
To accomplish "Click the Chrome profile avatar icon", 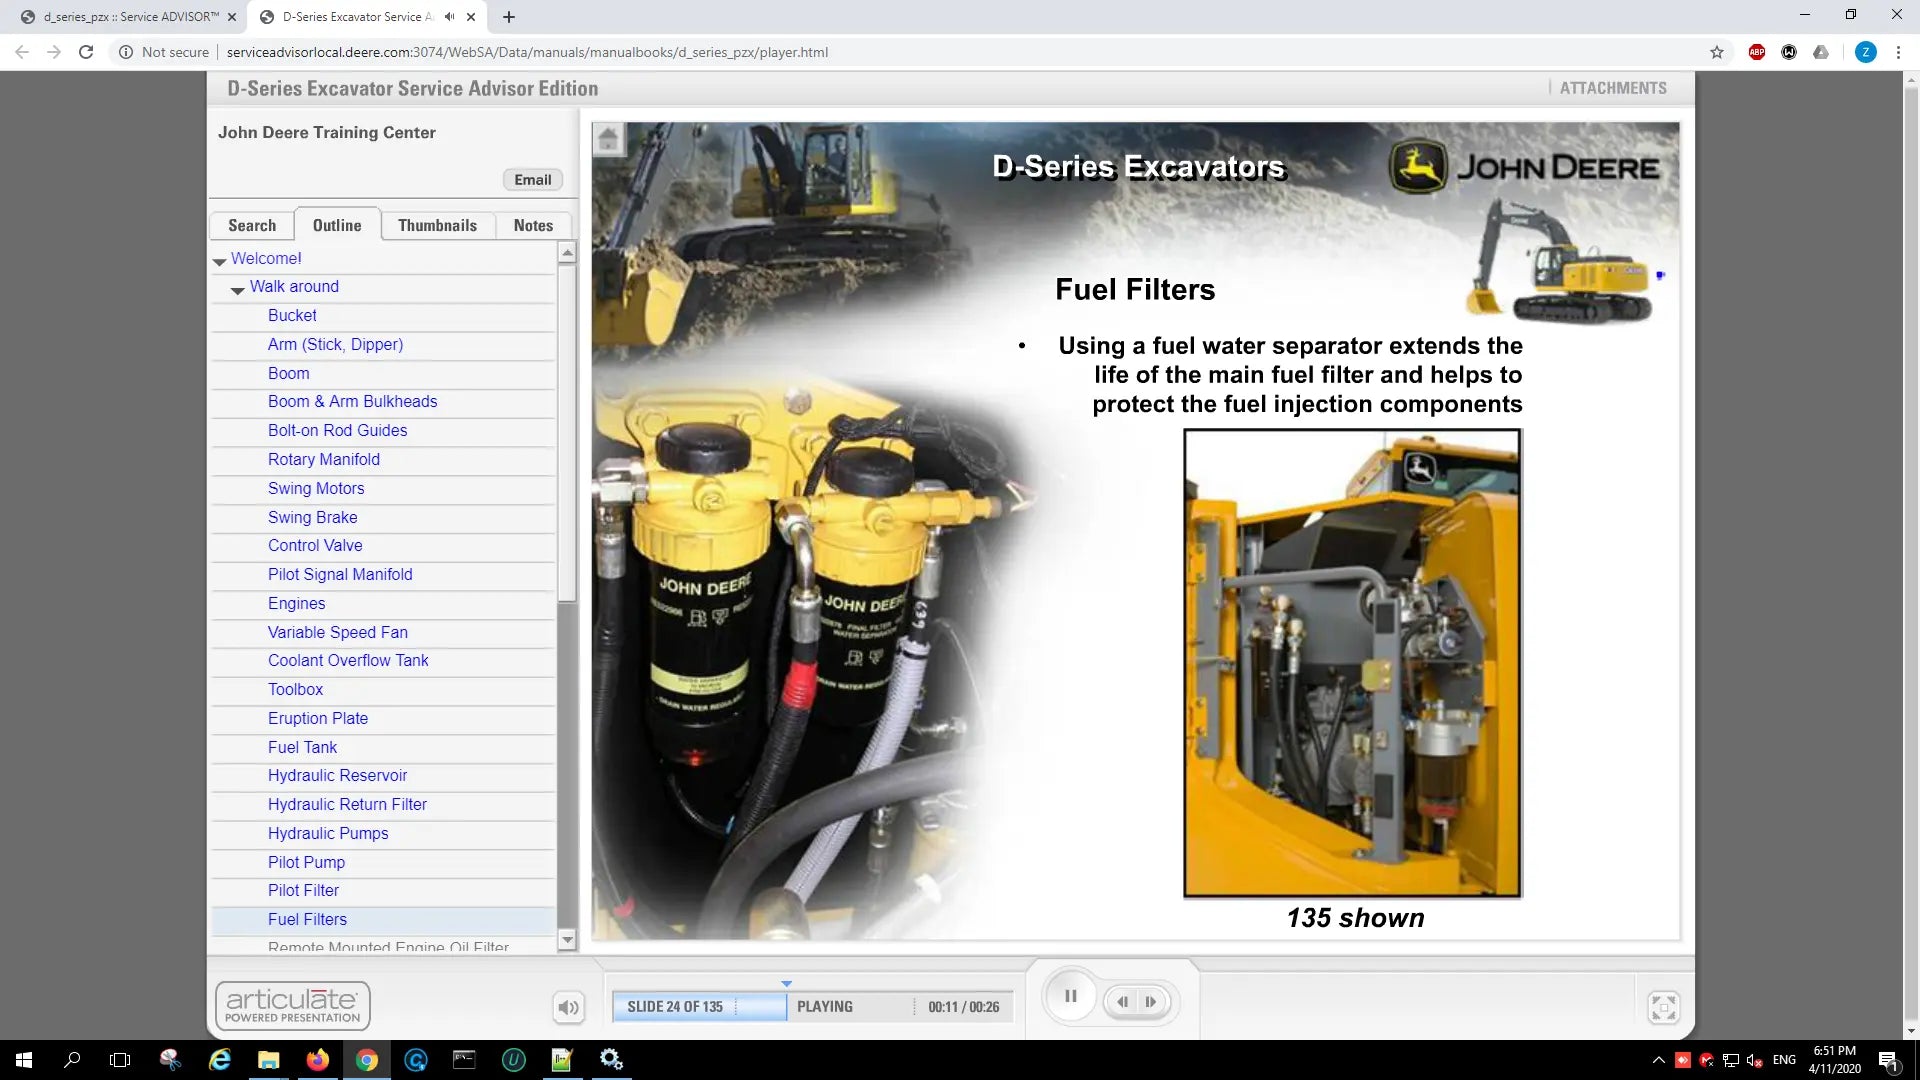I will (1865, 52).
